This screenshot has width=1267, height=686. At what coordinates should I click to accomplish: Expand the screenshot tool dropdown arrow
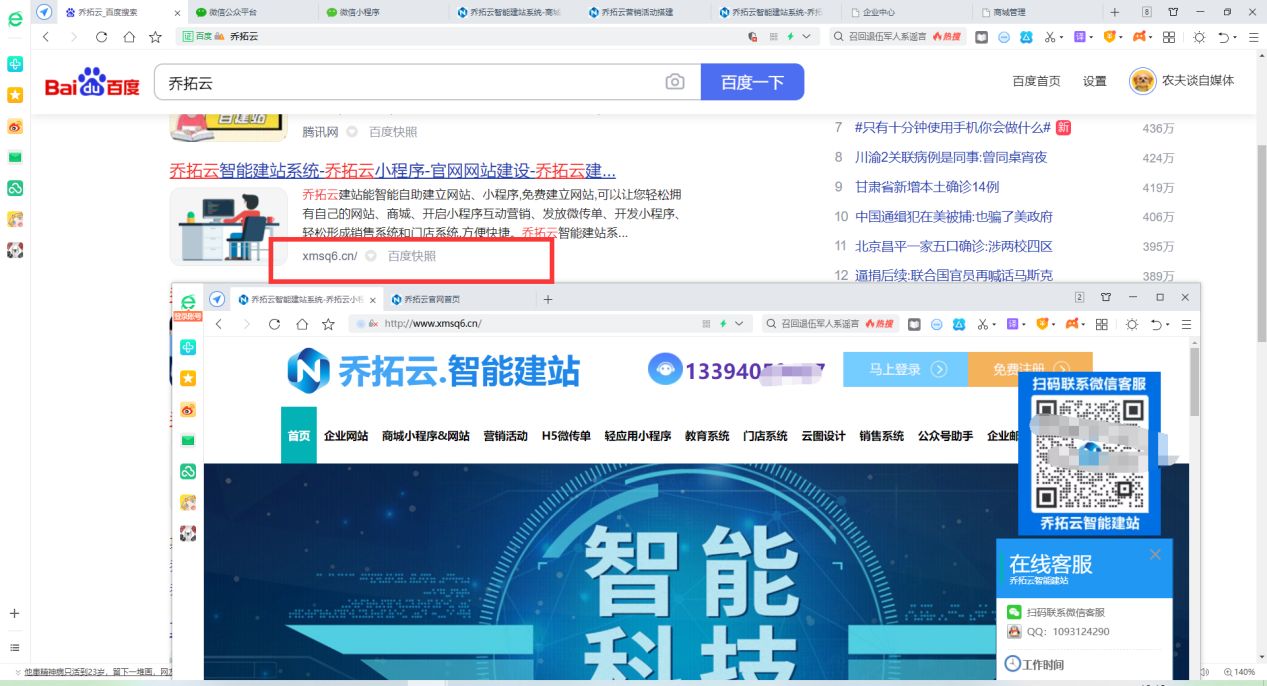tap(1062, 38)
